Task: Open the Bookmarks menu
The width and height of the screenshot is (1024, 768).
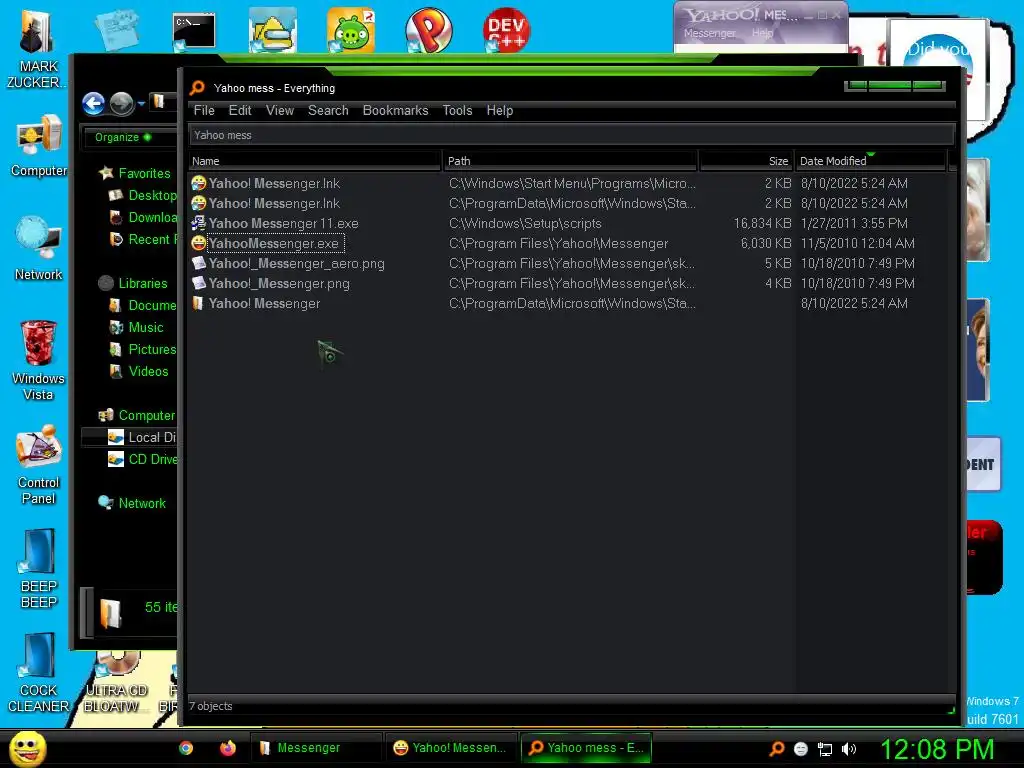Action: [395, 110]
